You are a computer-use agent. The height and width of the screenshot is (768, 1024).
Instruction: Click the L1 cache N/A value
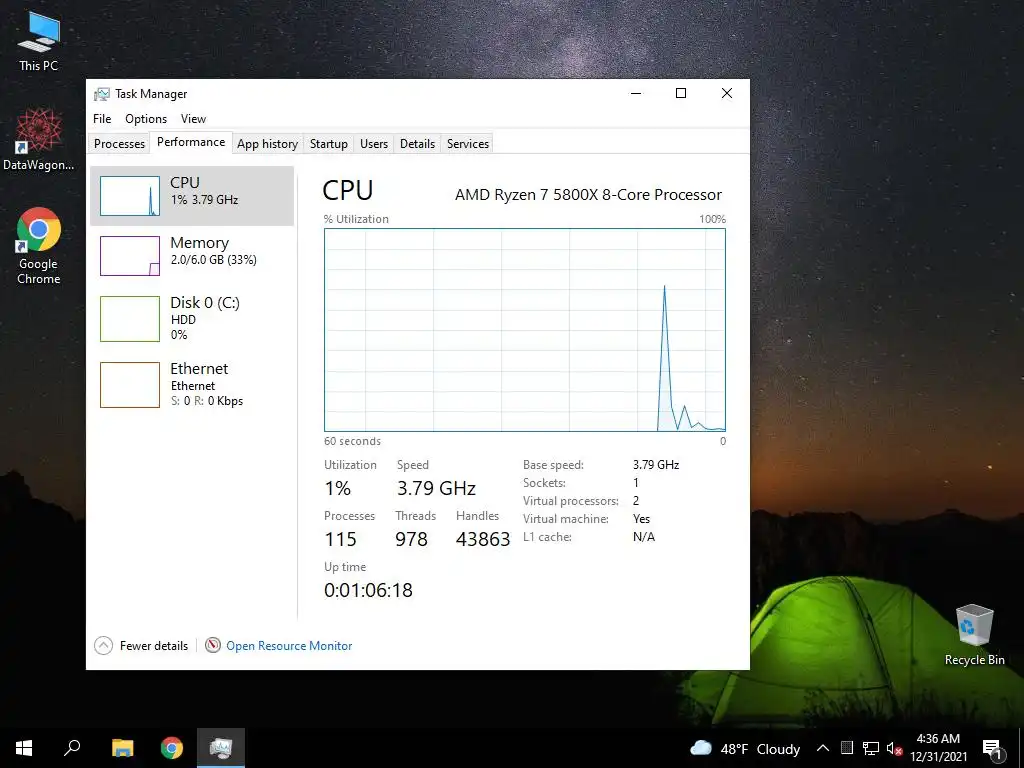643,537
